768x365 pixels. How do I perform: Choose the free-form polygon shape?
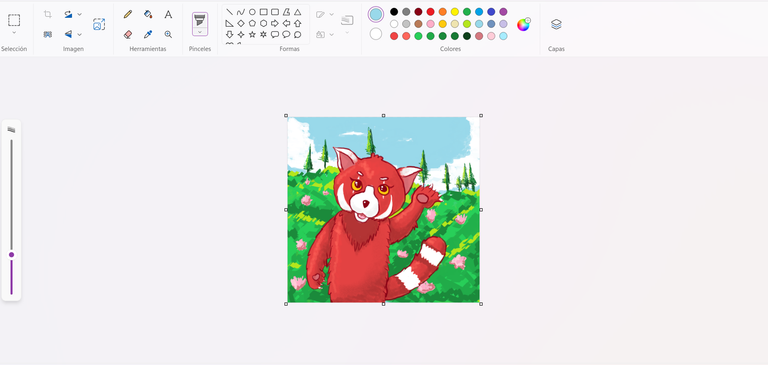[x=286, y=12]
